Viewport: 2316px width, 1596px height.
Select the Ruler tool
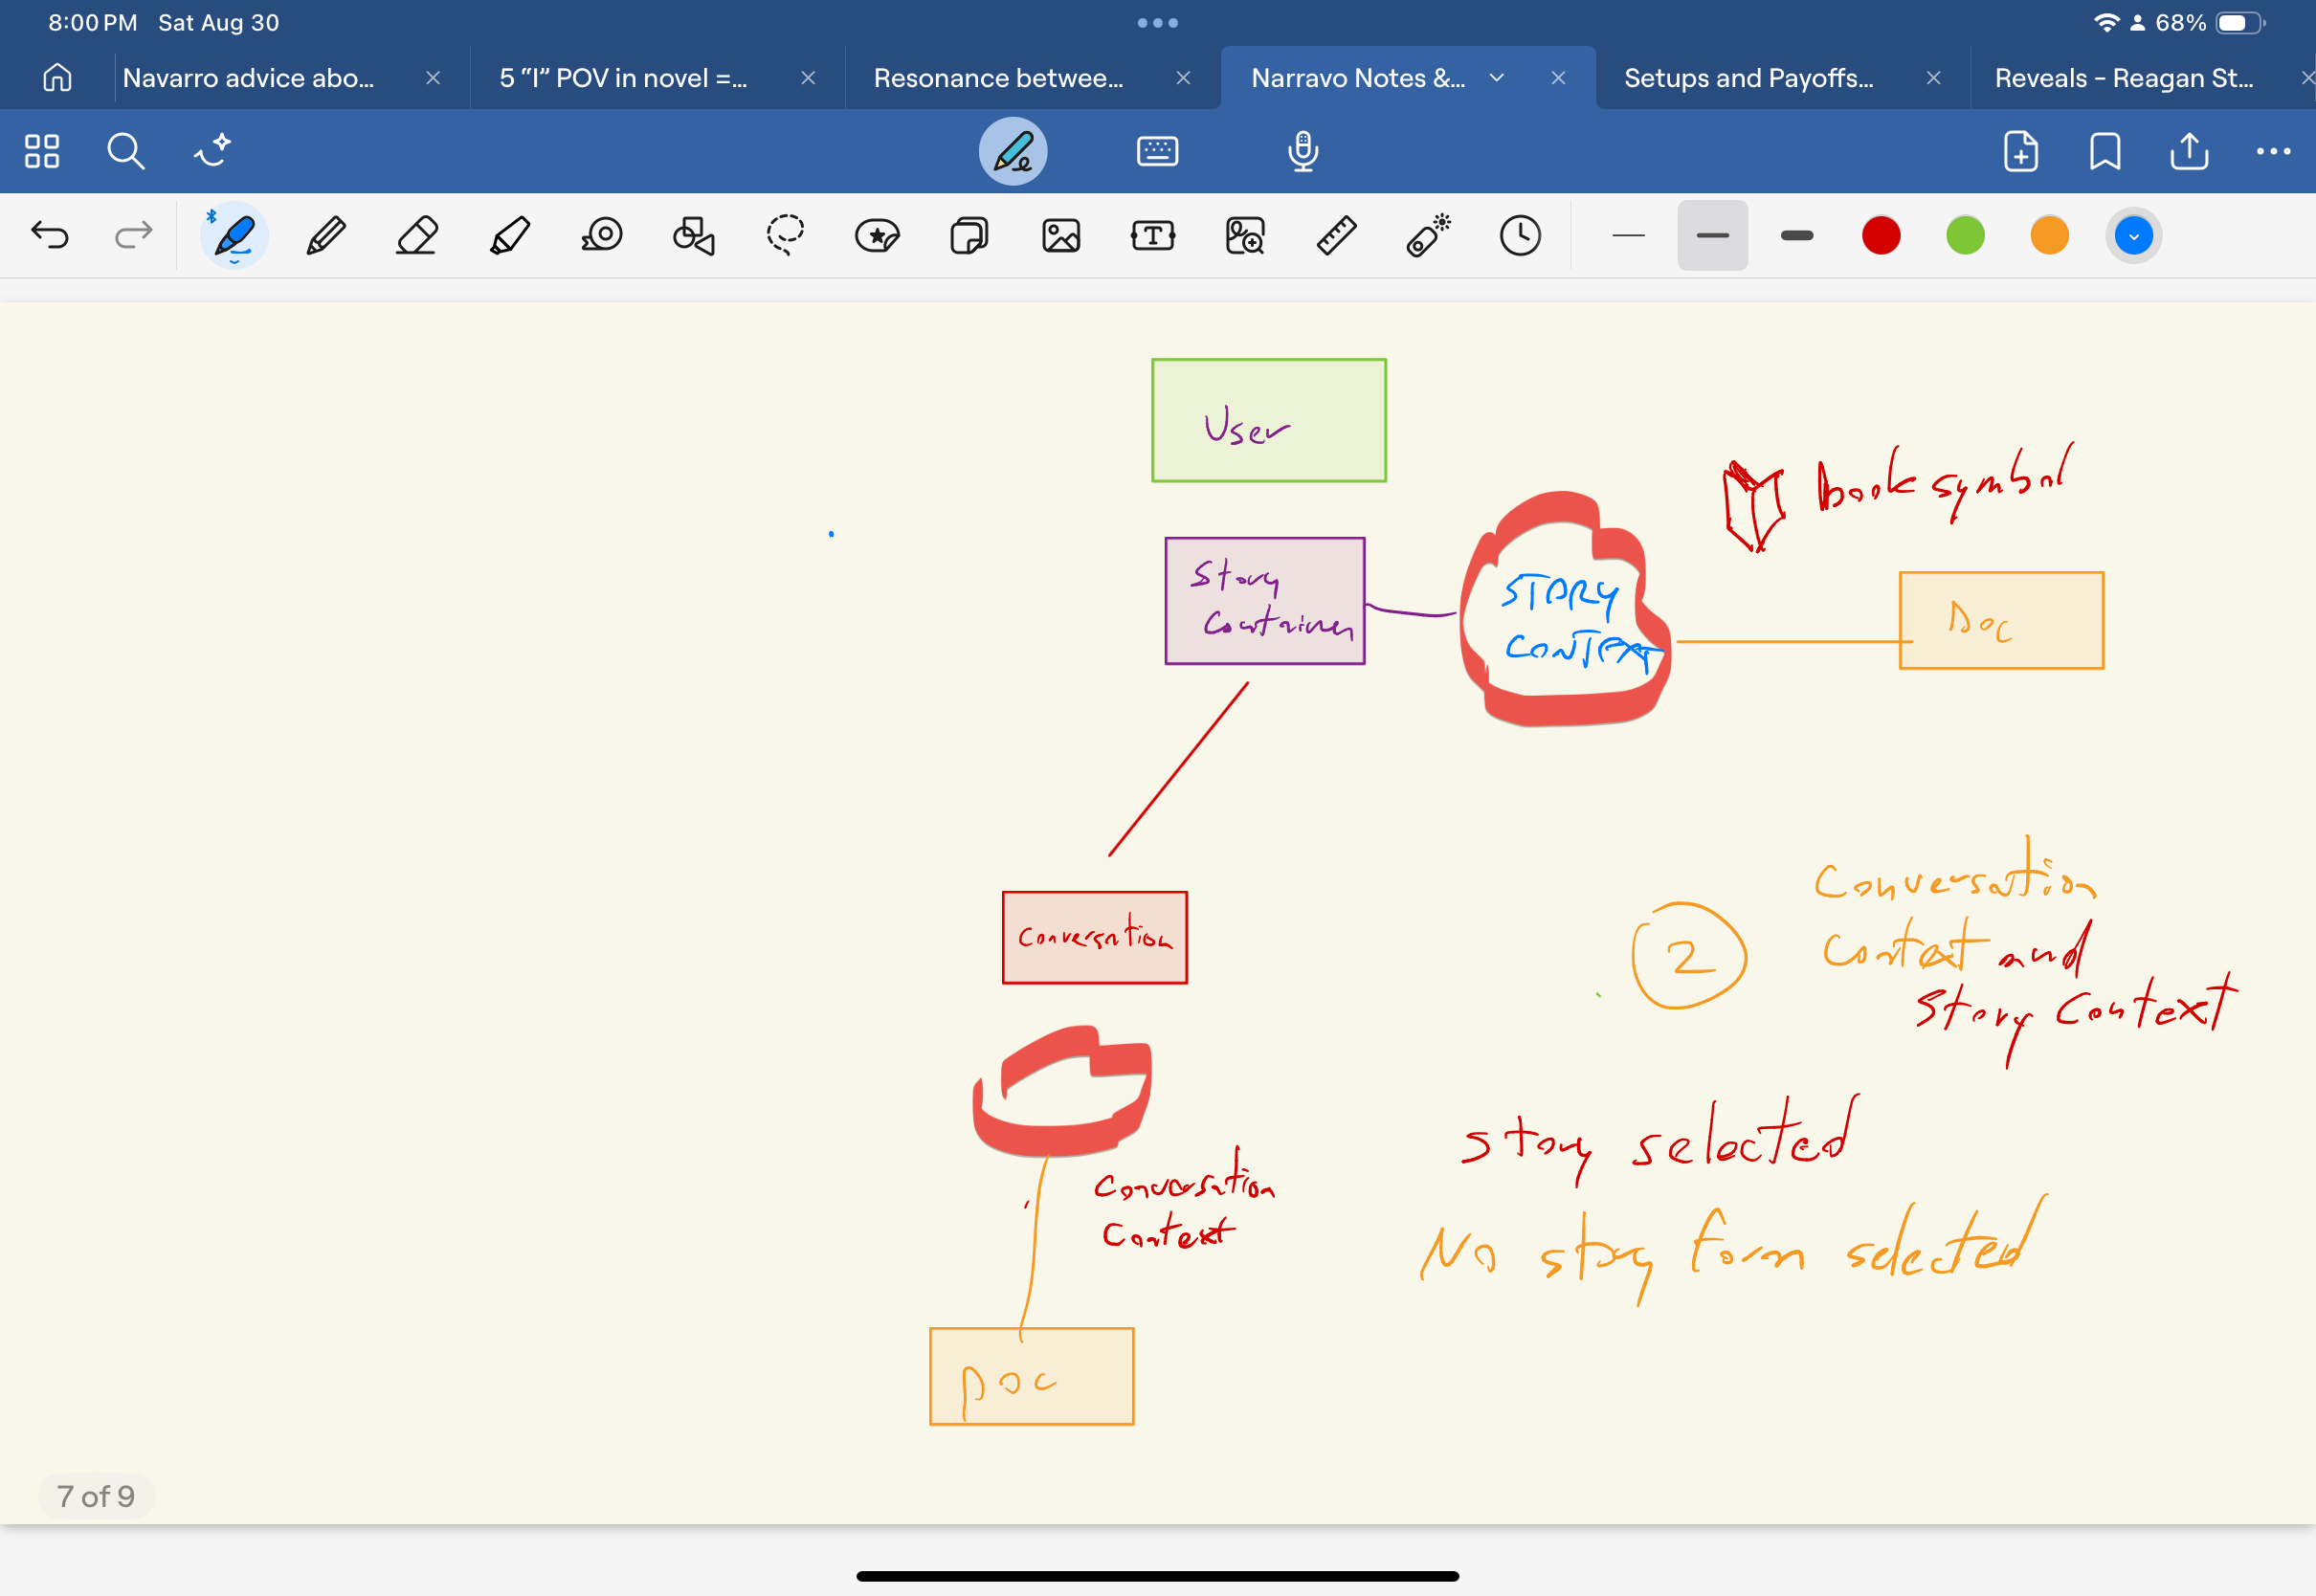coord(1336,236)
